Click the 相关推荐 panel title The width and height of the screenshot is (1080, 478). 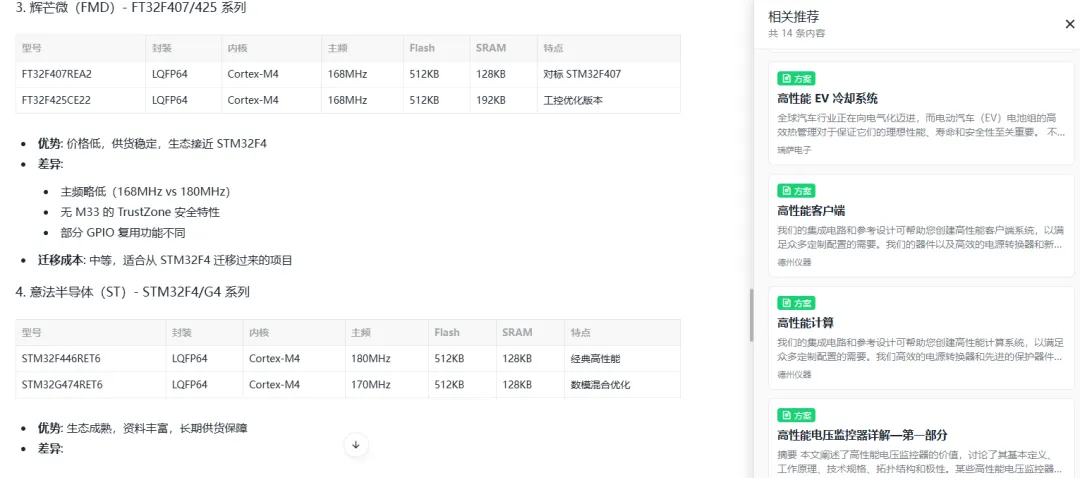(x=793, y=17)
